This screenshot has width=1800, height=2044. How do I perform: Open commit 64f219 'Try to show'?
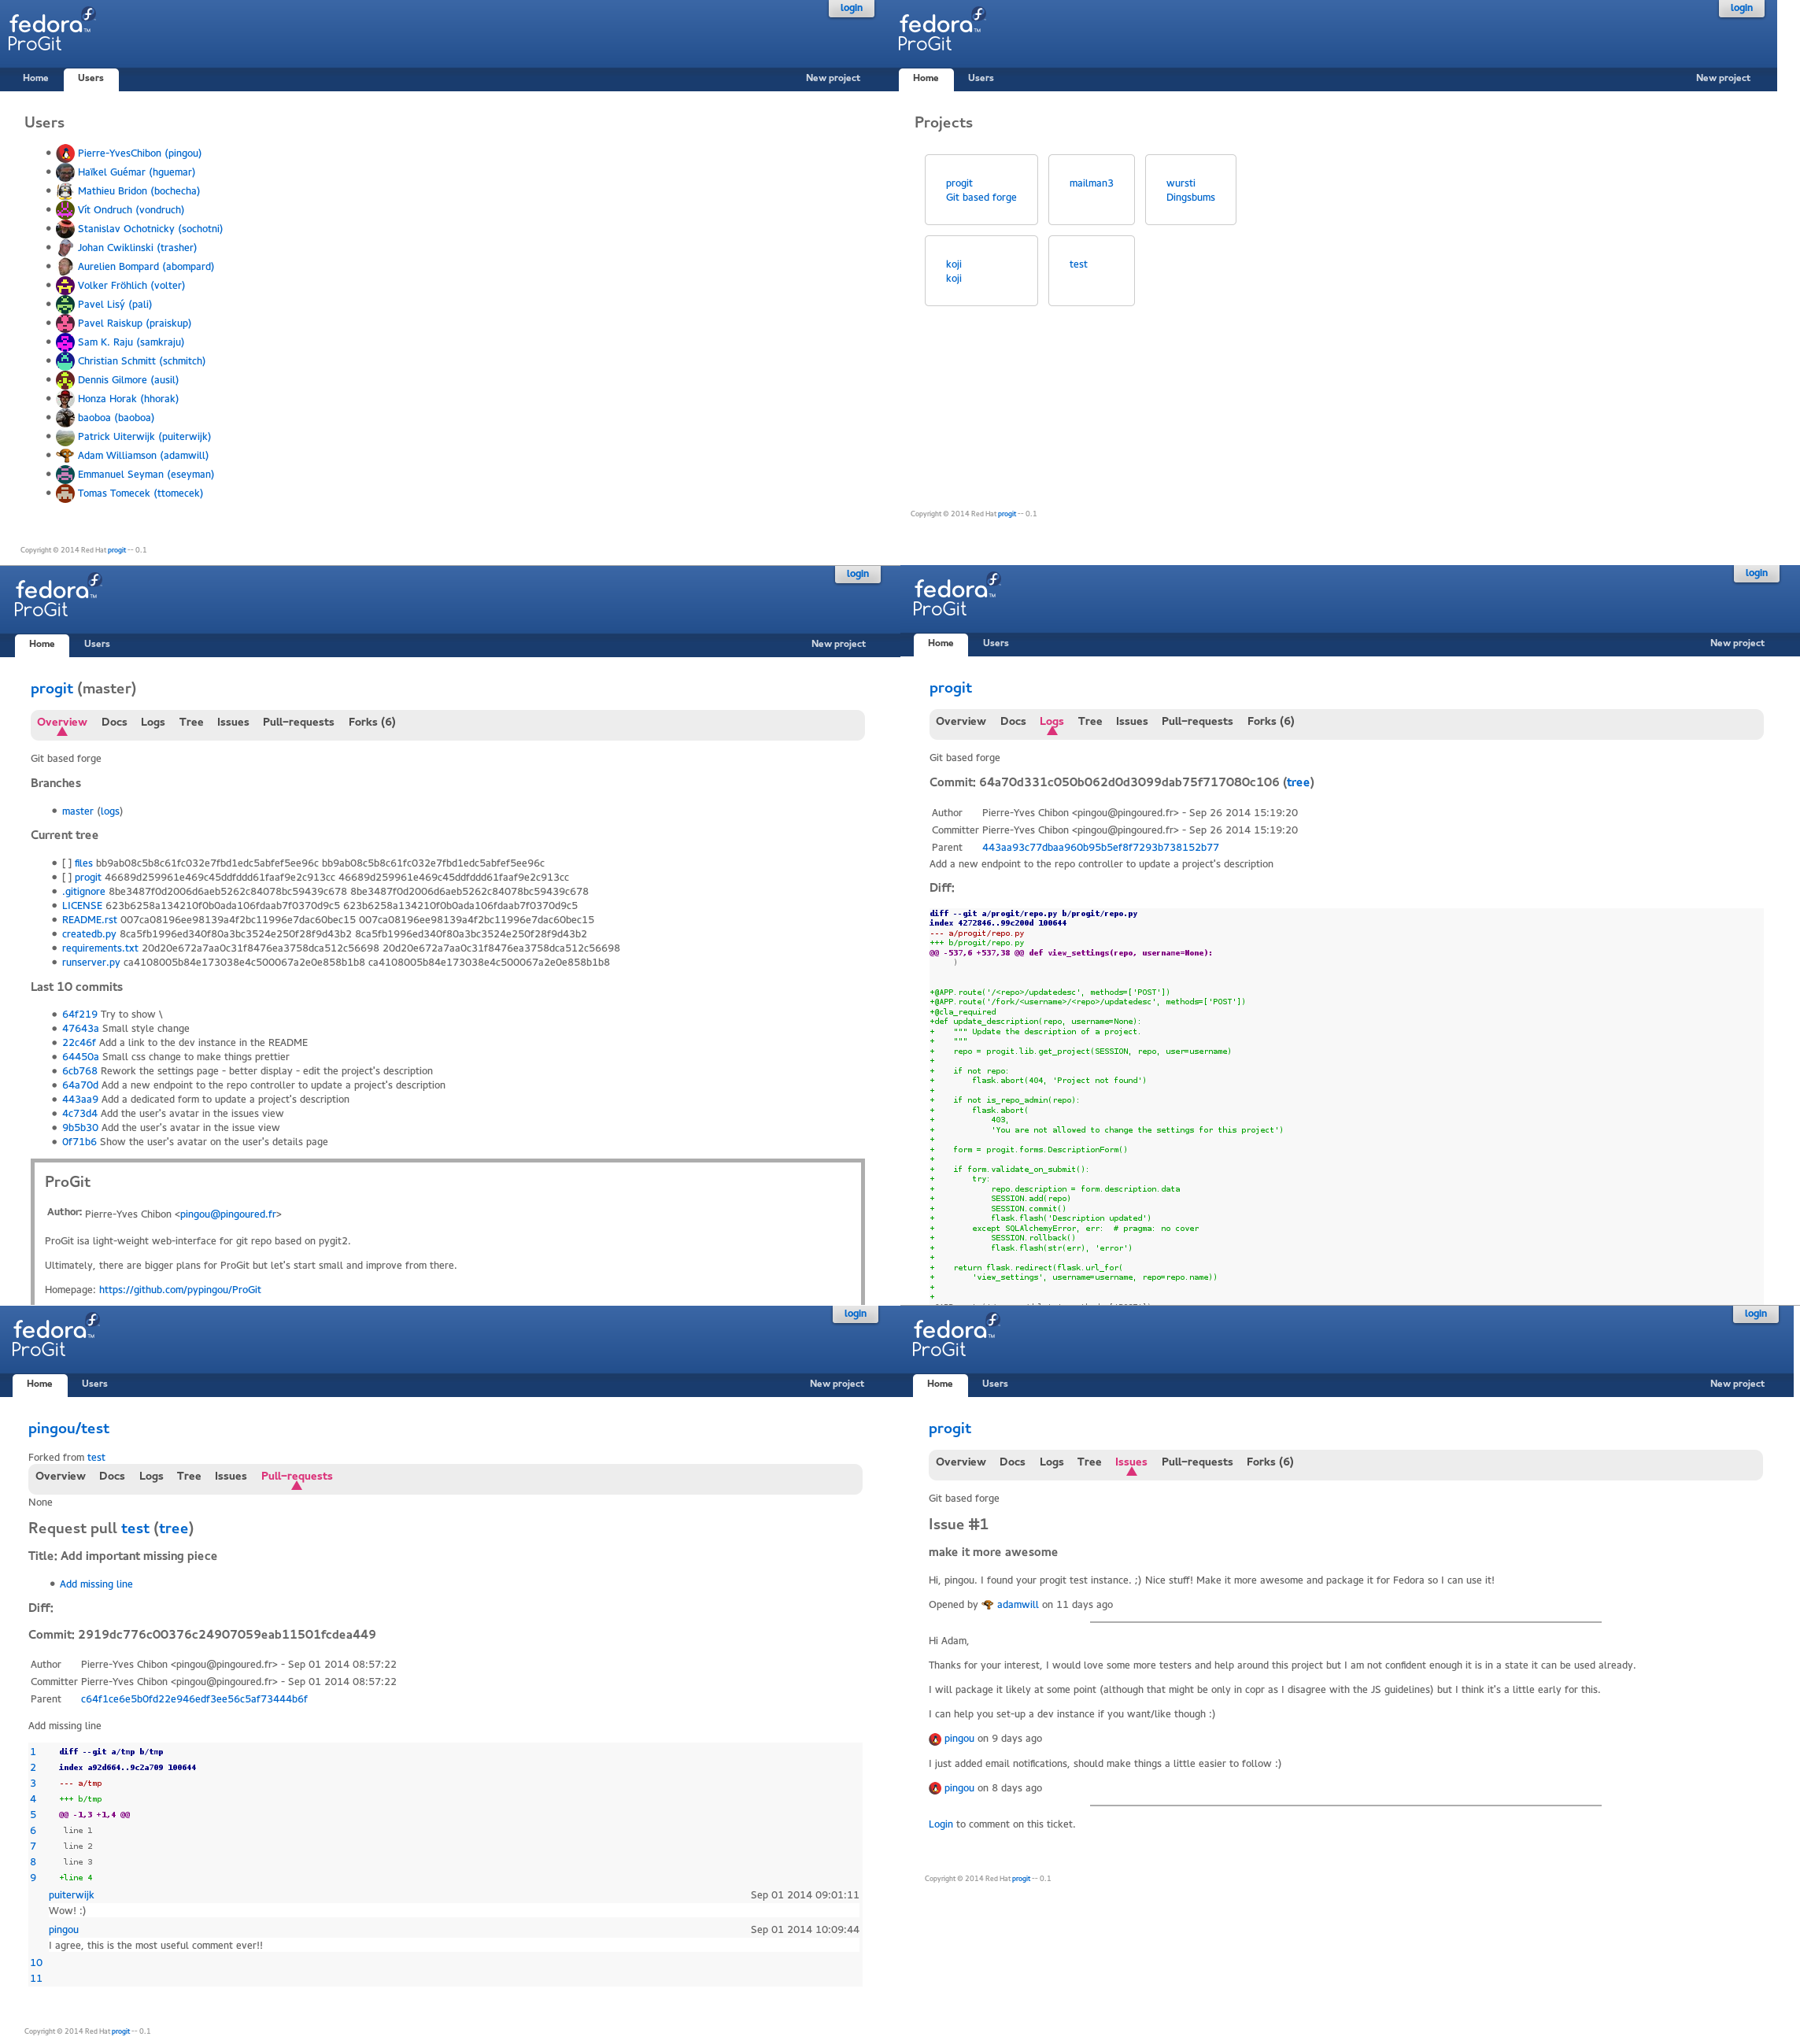[x=80, y=1014]
